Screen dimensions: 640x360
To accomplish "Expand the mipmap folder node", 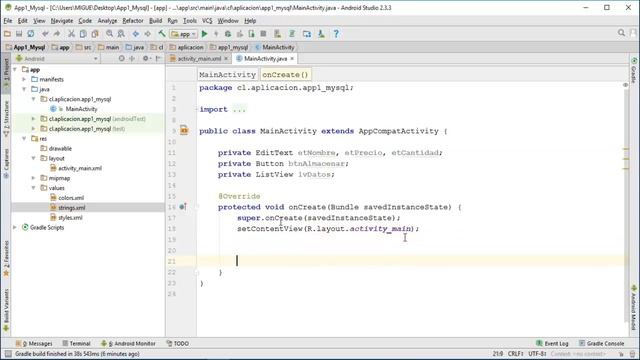I will [33, 178].
